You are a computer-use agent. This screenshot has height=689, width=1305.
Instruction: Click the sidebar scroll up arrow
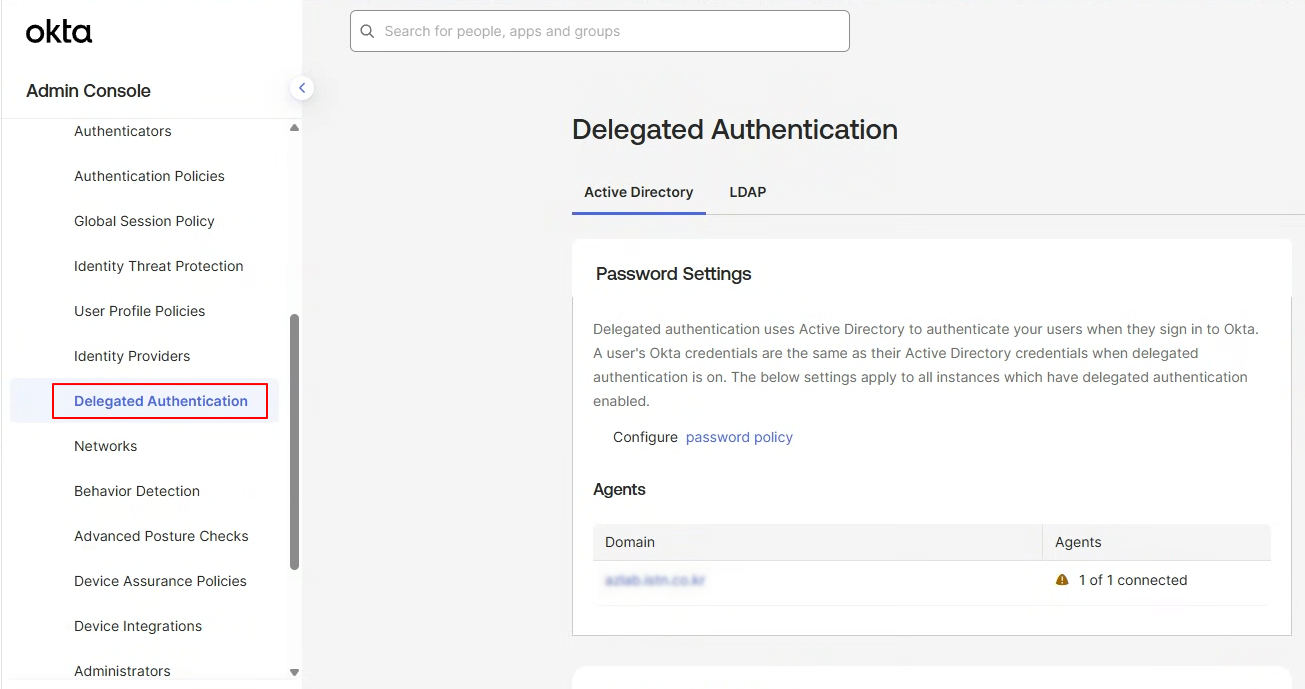click(x=294, y=128)
